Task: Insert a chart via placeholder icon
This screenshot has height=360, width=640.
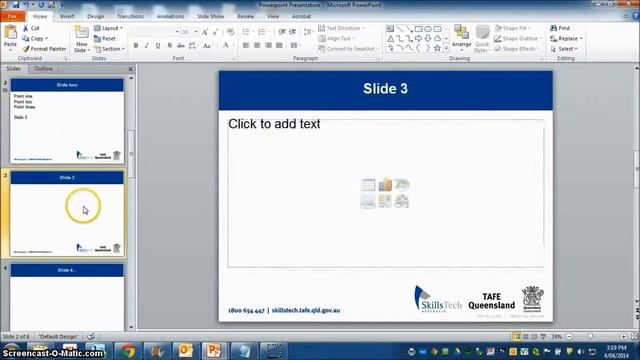Action: point(385,184)
